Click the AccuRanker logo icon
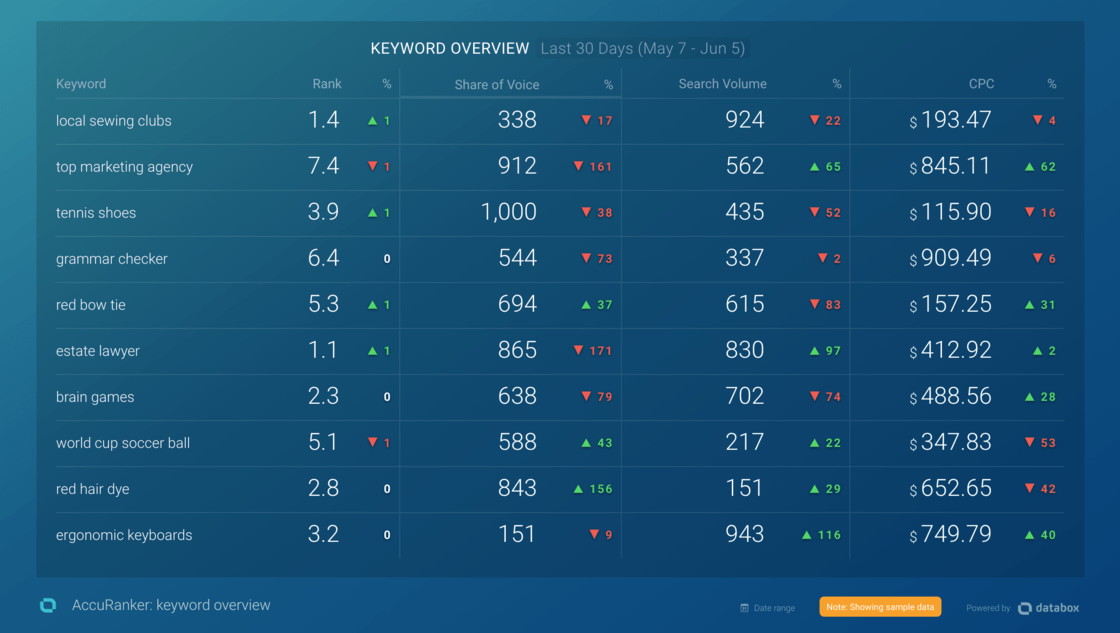Screen dimensions: 1120x633 coord(47,605)
